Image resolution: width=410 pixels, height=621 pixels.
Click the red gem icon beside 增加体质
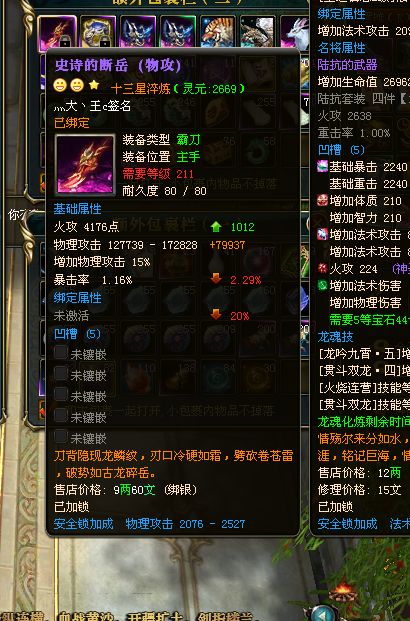pos(322,200)
